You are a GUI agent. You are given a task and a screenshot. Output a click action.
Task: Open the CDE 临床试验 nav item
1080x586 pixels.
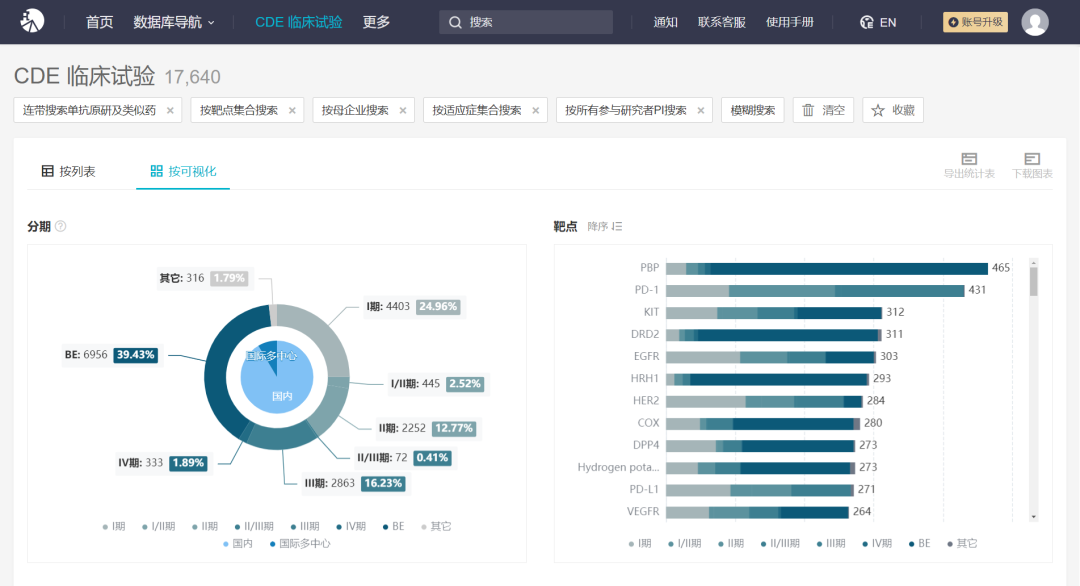[x=298, y=22]
